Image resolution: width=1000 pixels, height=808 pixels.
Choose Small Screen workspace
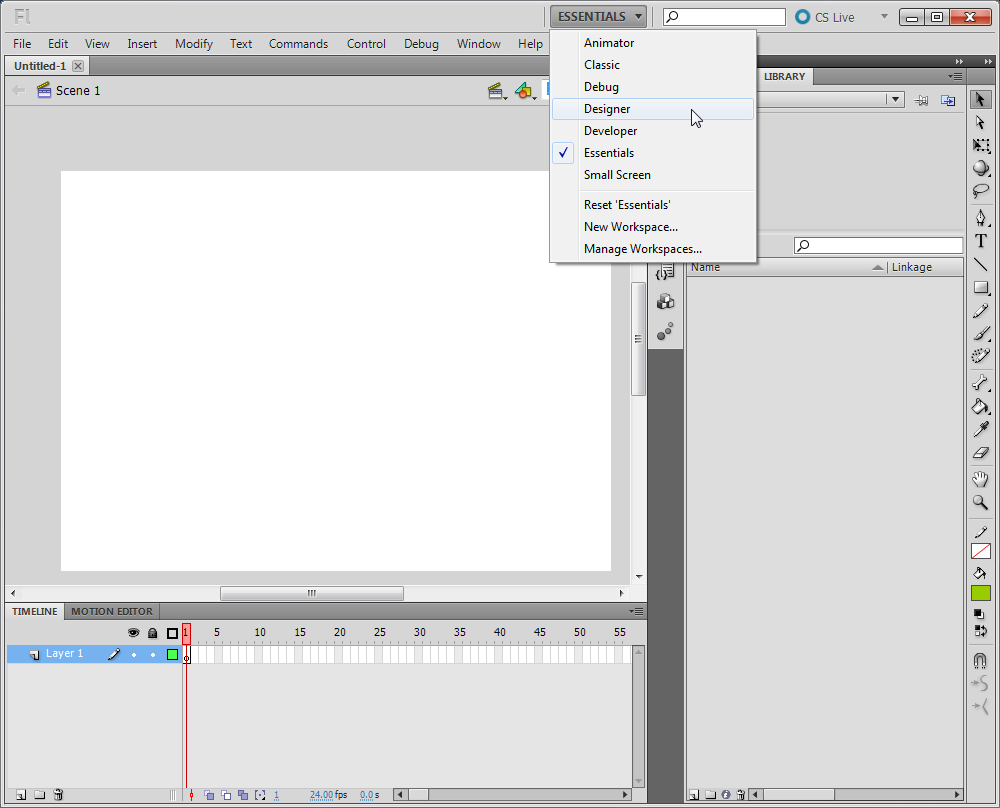(x=653, y=175)
